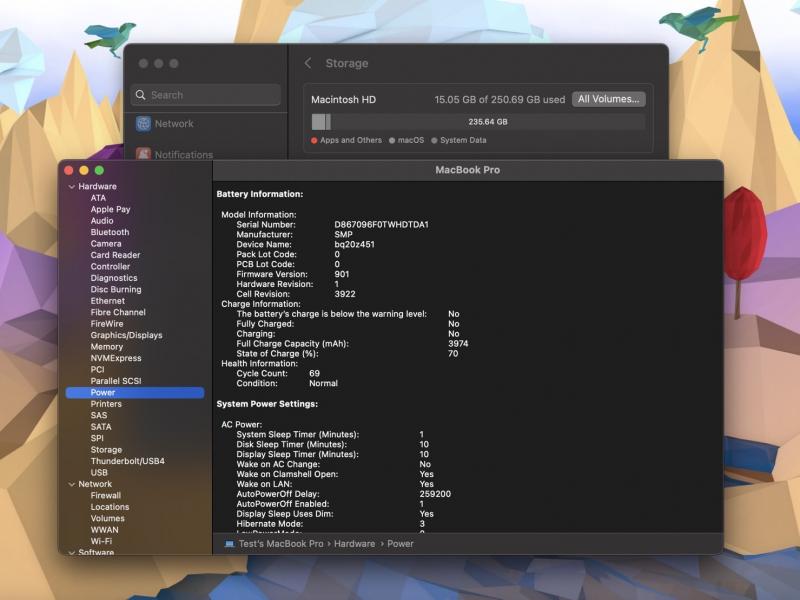The width and height of the screenshot is (800, 600).
Task: Select Wi-Fi under Network
Action: (101, 541)
